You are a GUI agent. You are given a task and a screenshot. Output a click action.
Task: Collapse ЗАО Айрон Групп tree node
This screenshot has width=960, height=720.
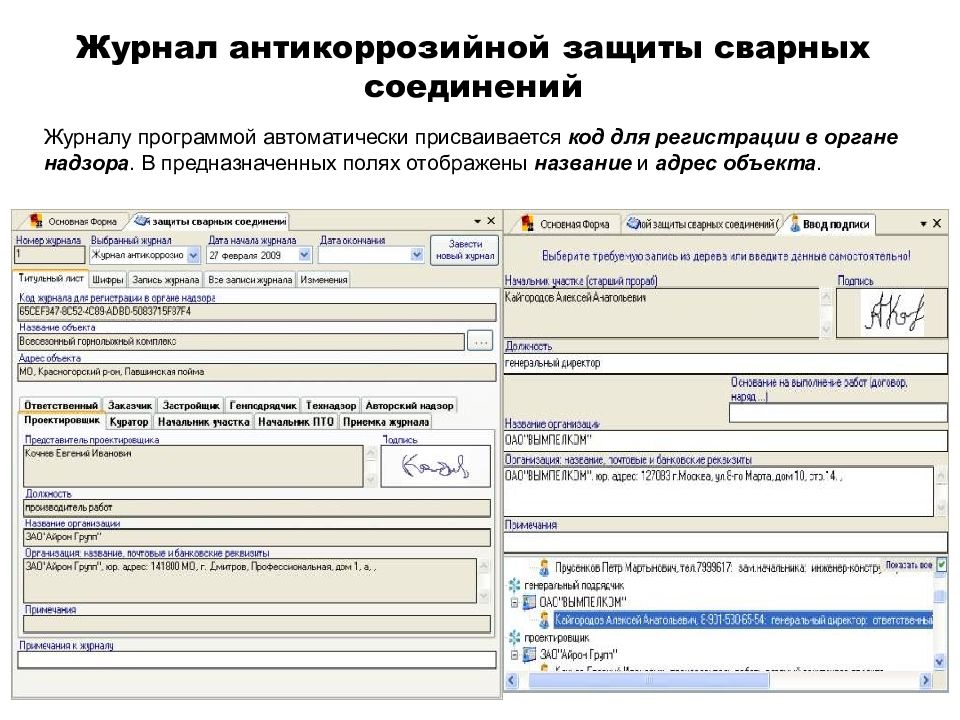click(514, 655)
